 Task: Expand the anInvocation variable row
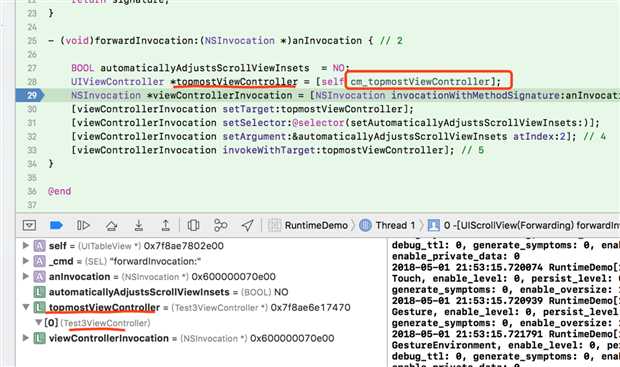26,276
